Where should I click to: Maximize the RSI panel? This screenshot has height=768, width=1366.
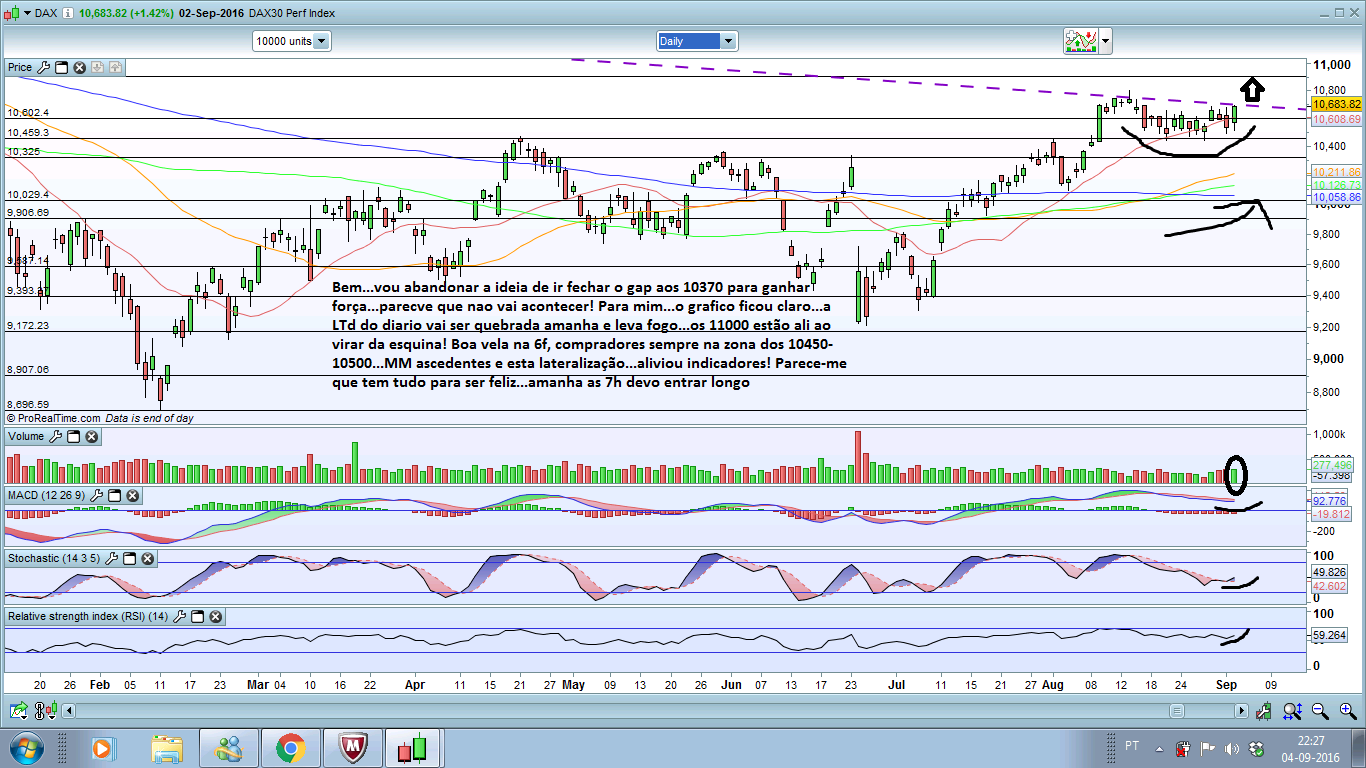198,617
